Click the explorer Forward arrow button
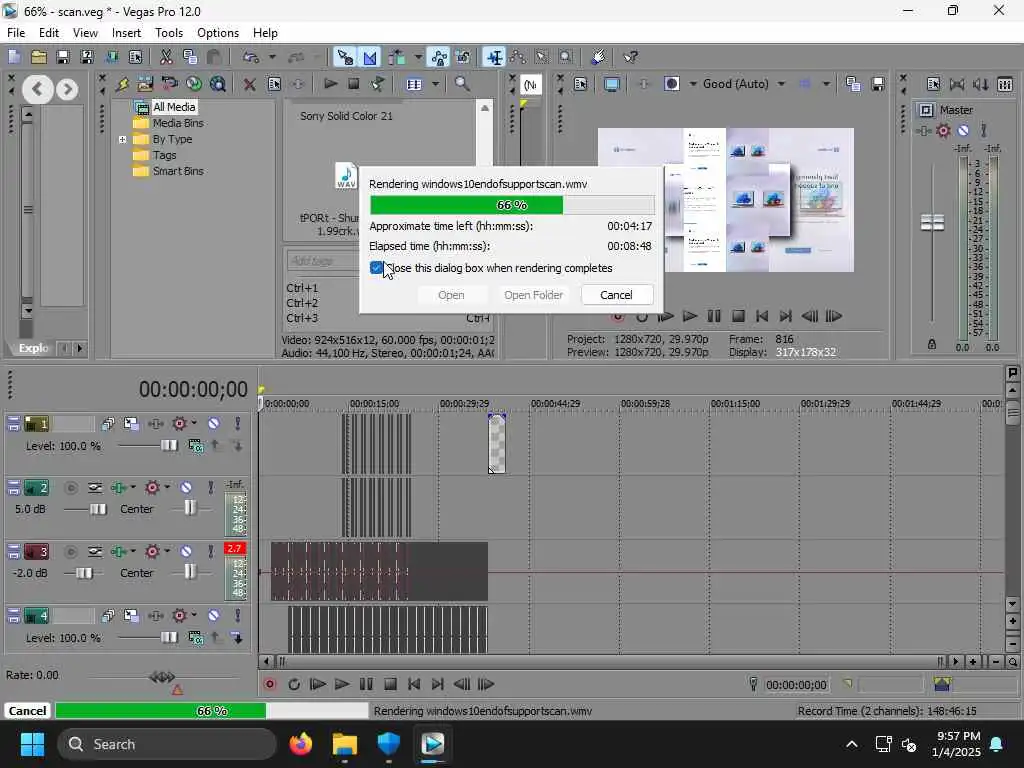 [67, 88]
